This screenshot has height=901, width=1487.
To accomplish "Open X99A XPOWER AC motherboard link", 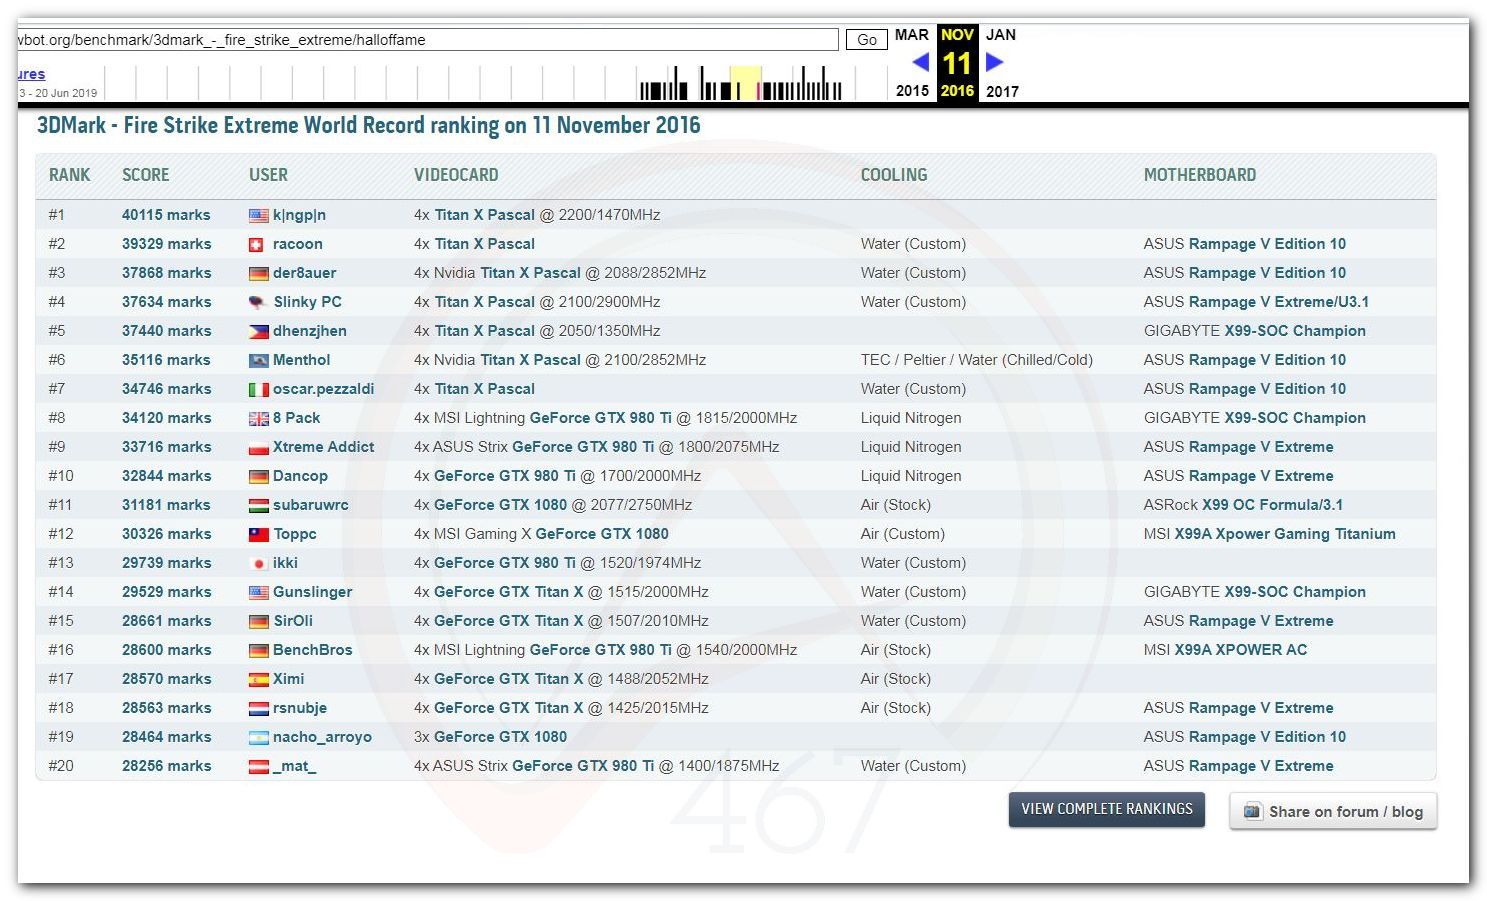I will tap(1241, 650).
